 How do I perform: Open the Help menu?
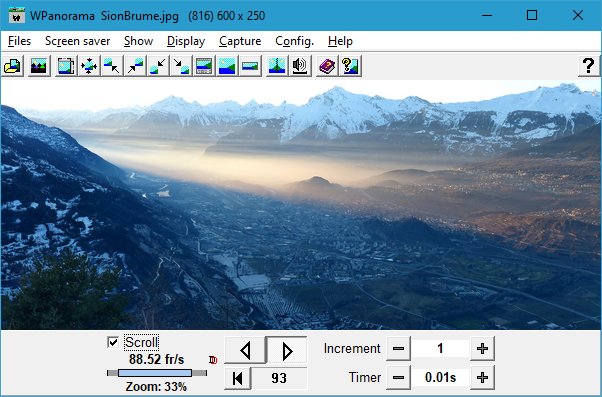pyautogui.click(x=340, y=41)
